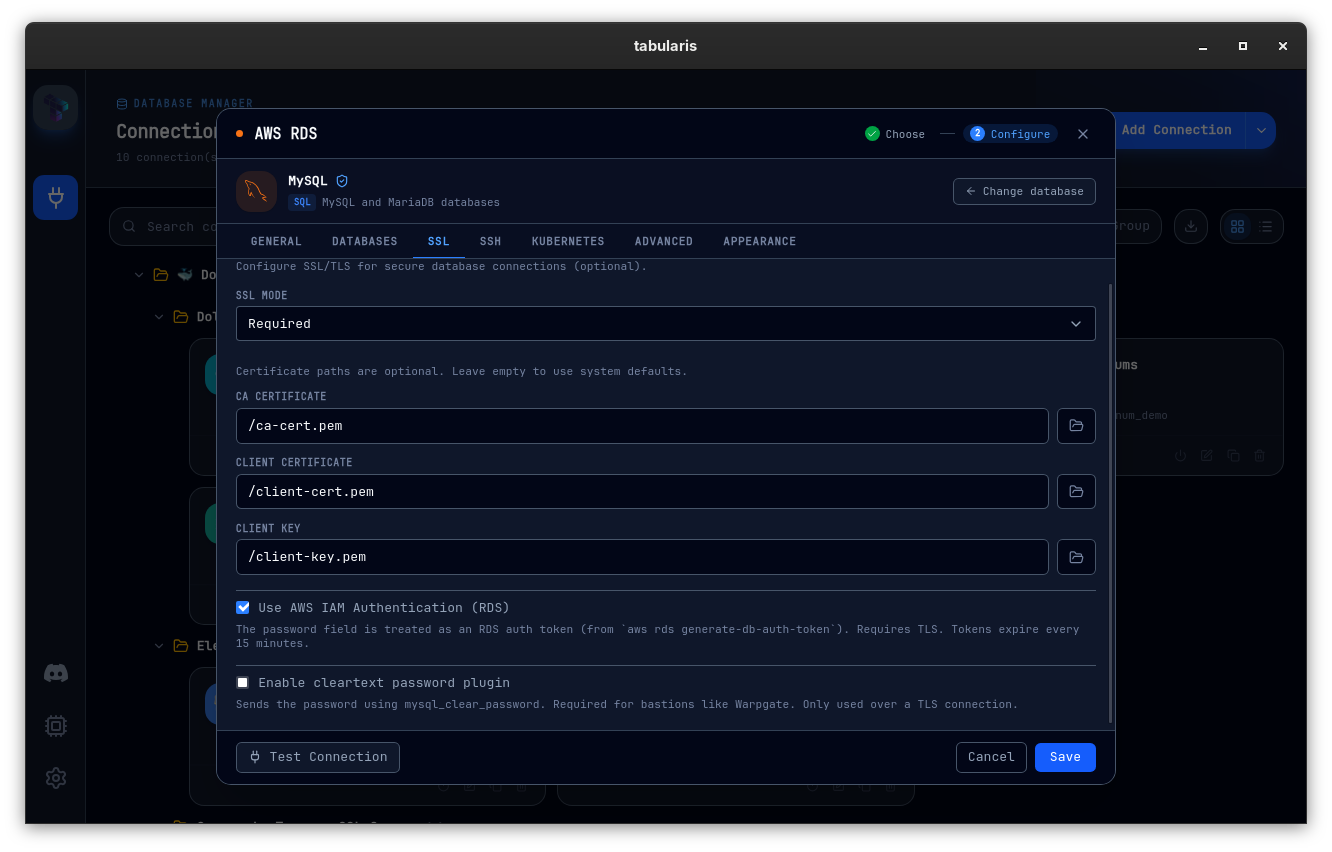Click Change database button
This screenshot has width=1332, height=852.
click(x=1024, y=191)
